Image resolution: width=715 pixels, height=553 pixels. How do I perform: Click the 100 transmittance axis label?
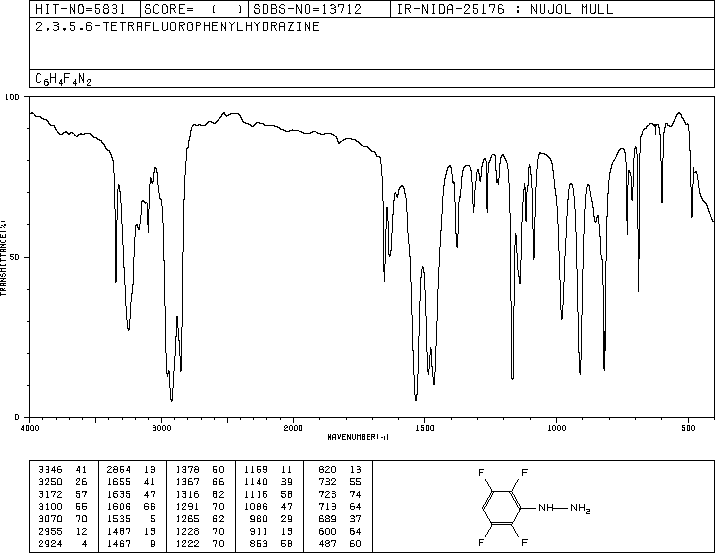(x=12, y=97)
